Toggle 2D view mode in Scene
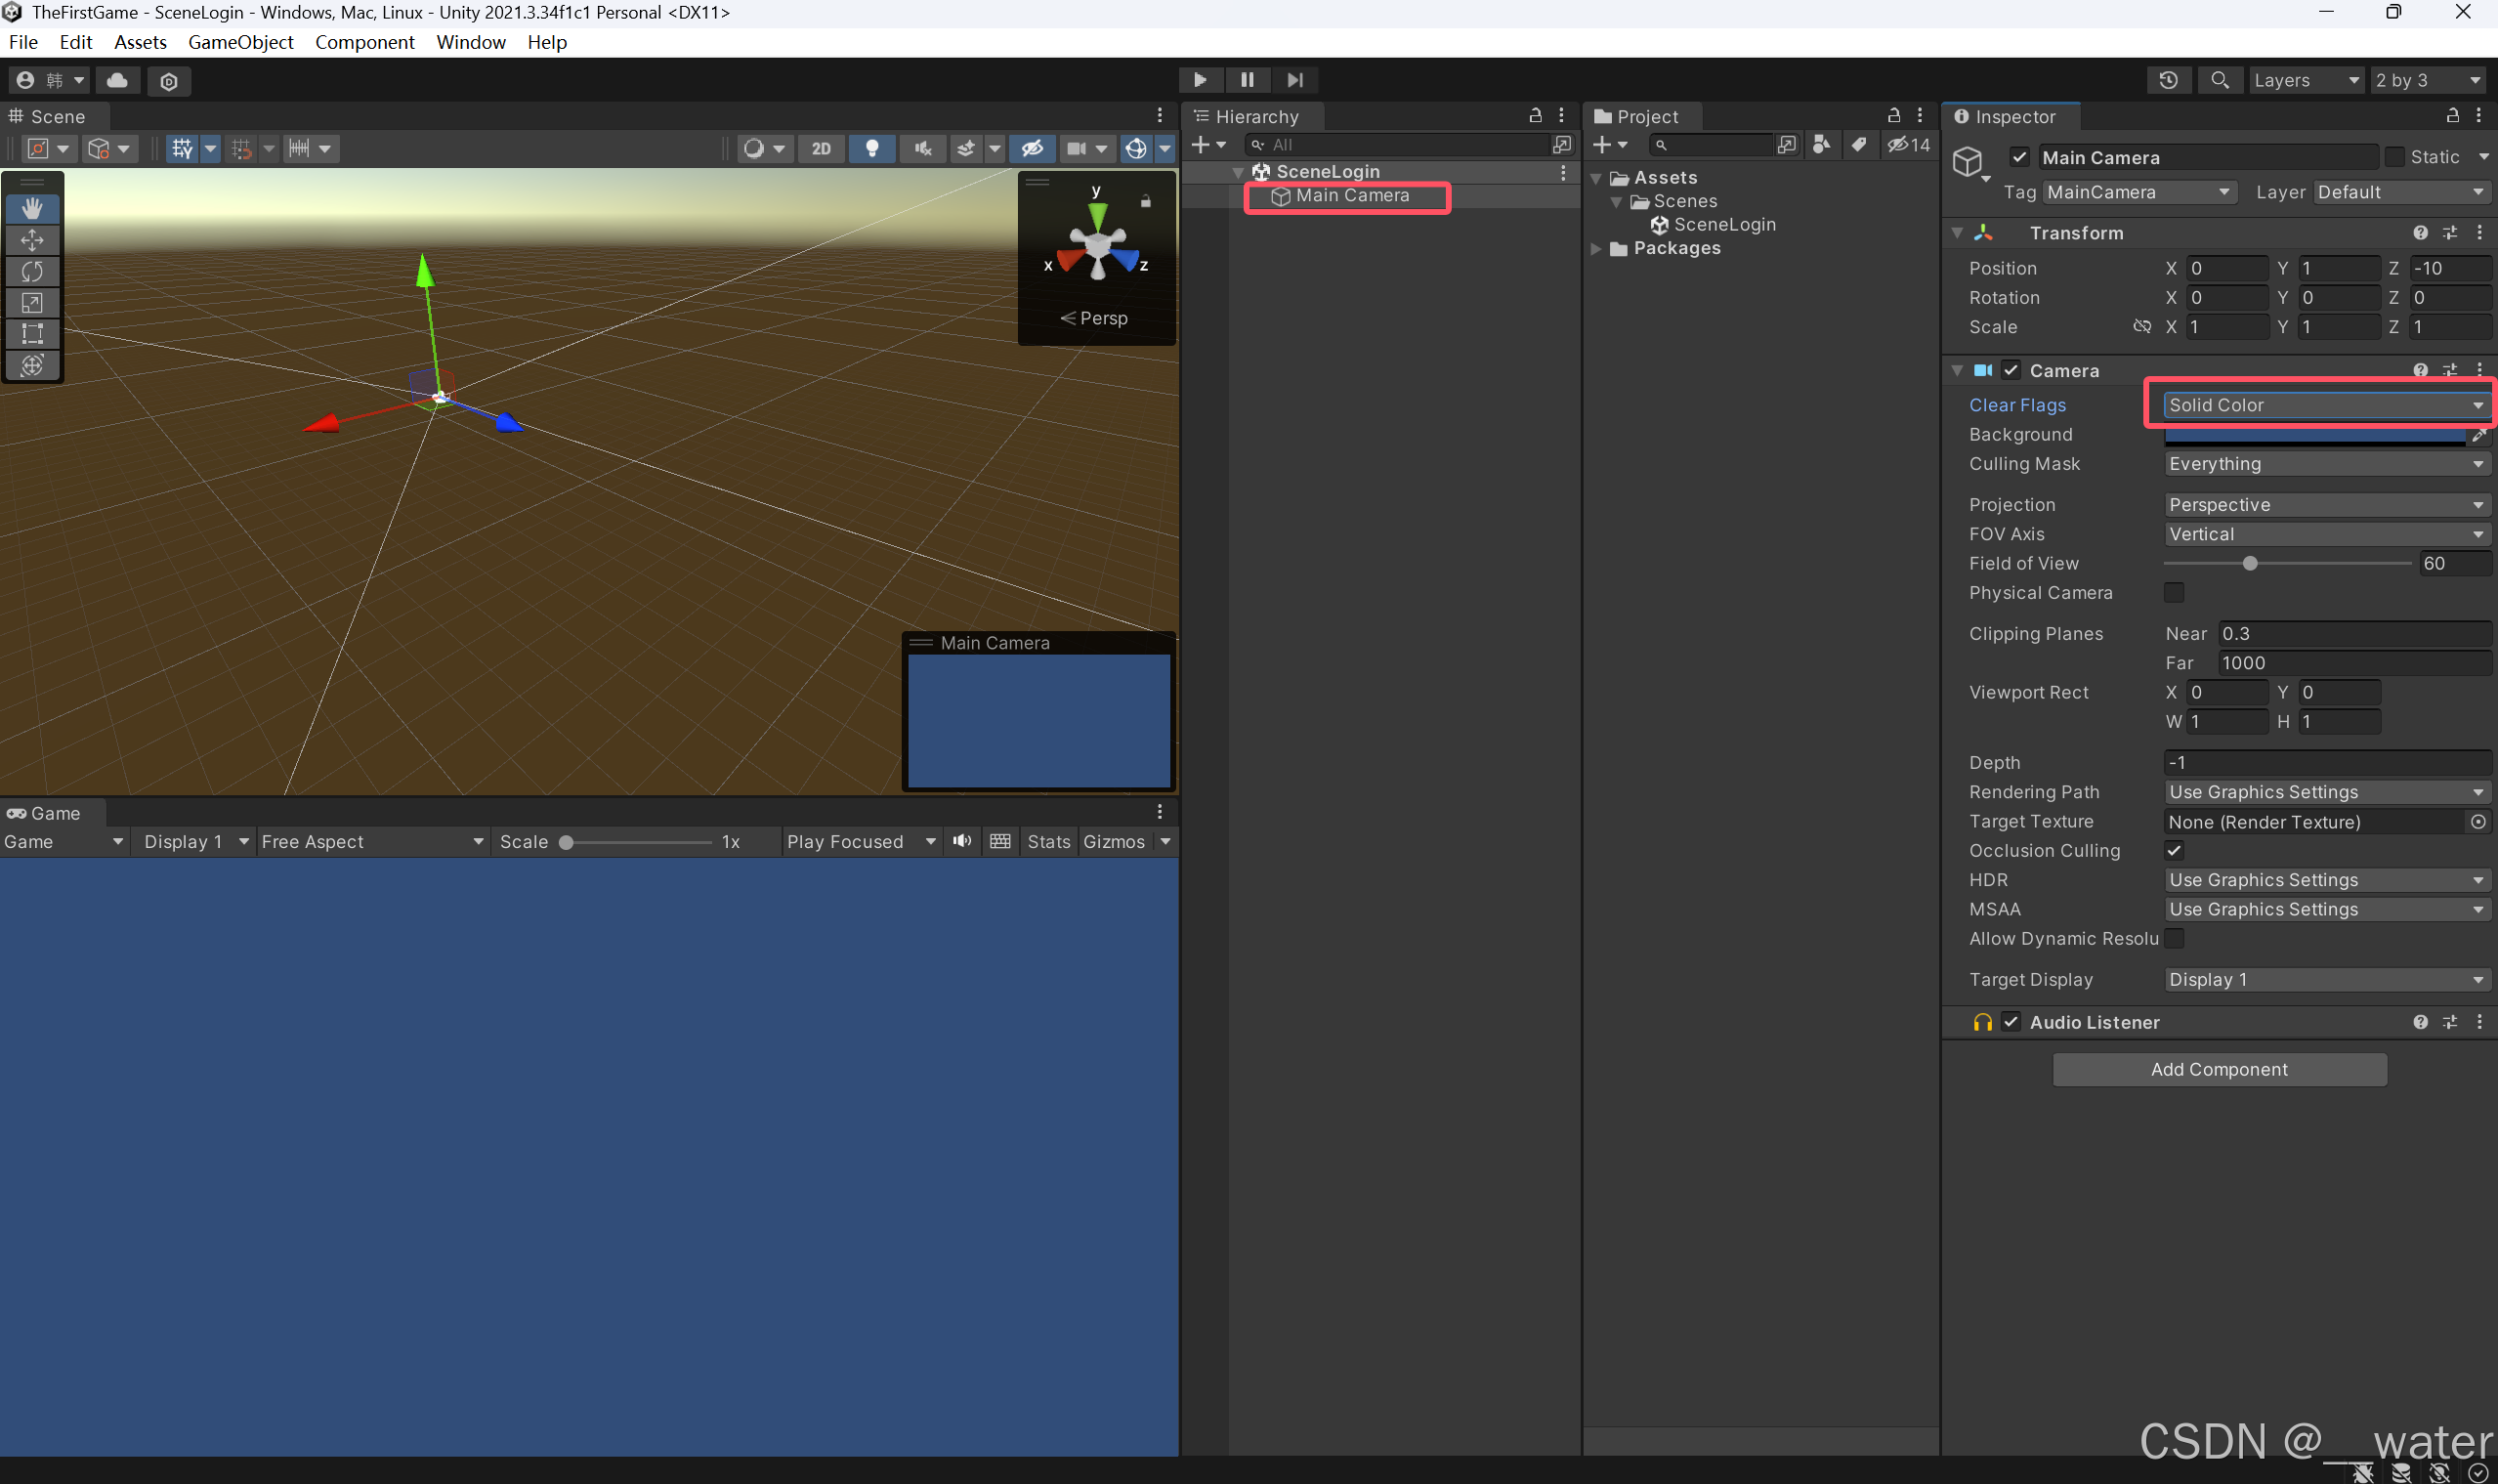Screen dimensions: 2498x1484 click(x=821, y=149)
